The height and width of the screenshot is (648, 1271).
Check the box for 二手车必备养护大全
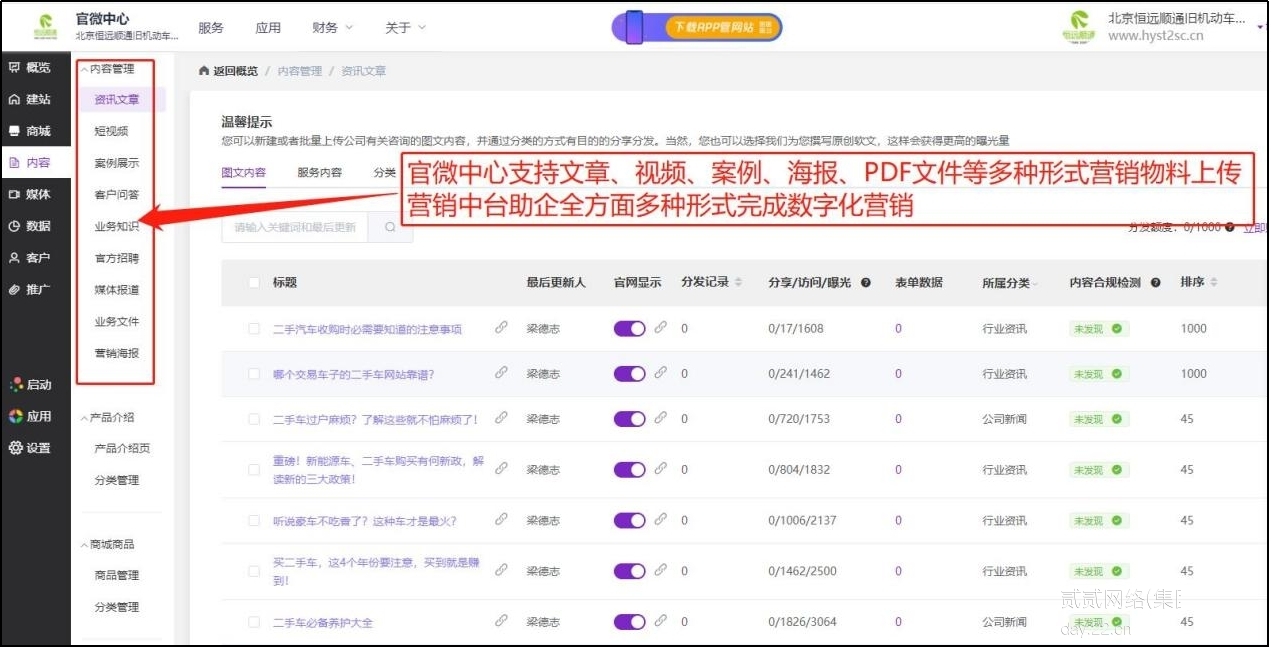(254, 623)
